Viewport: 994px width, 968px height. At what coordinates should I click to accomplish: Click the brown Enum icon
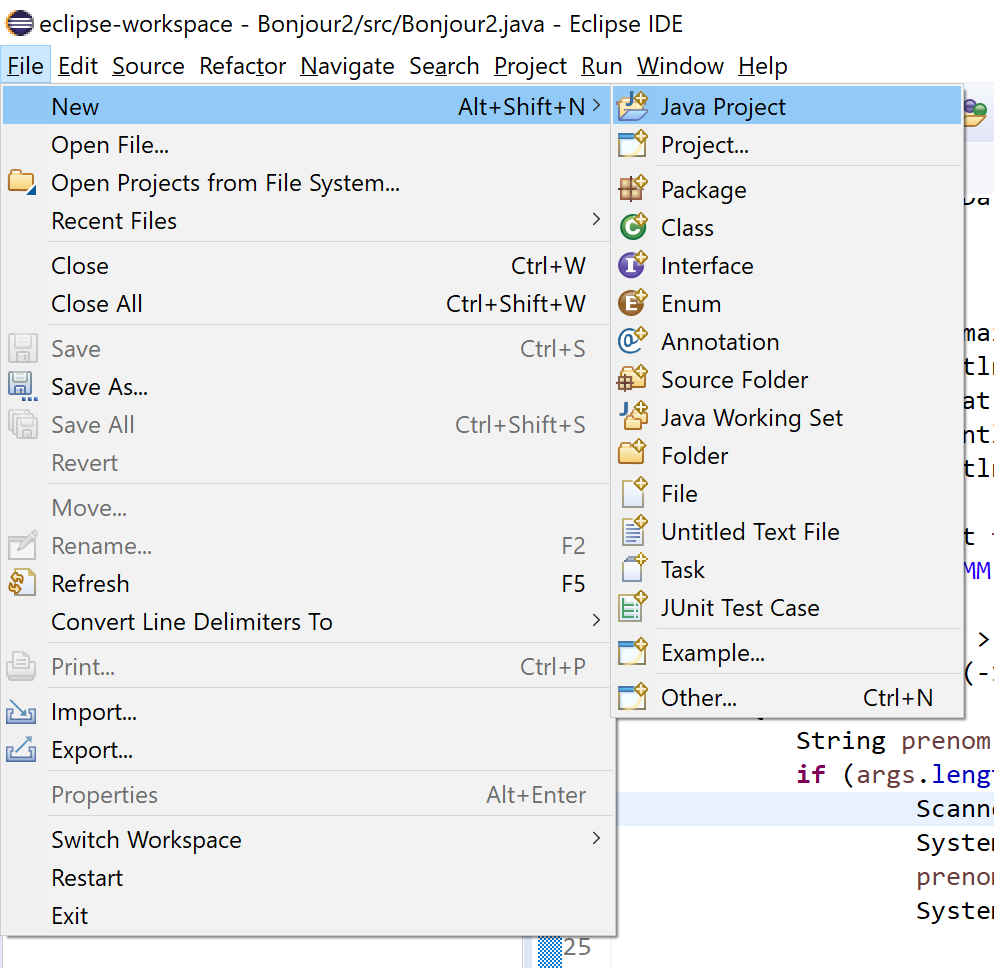(633, 304)
